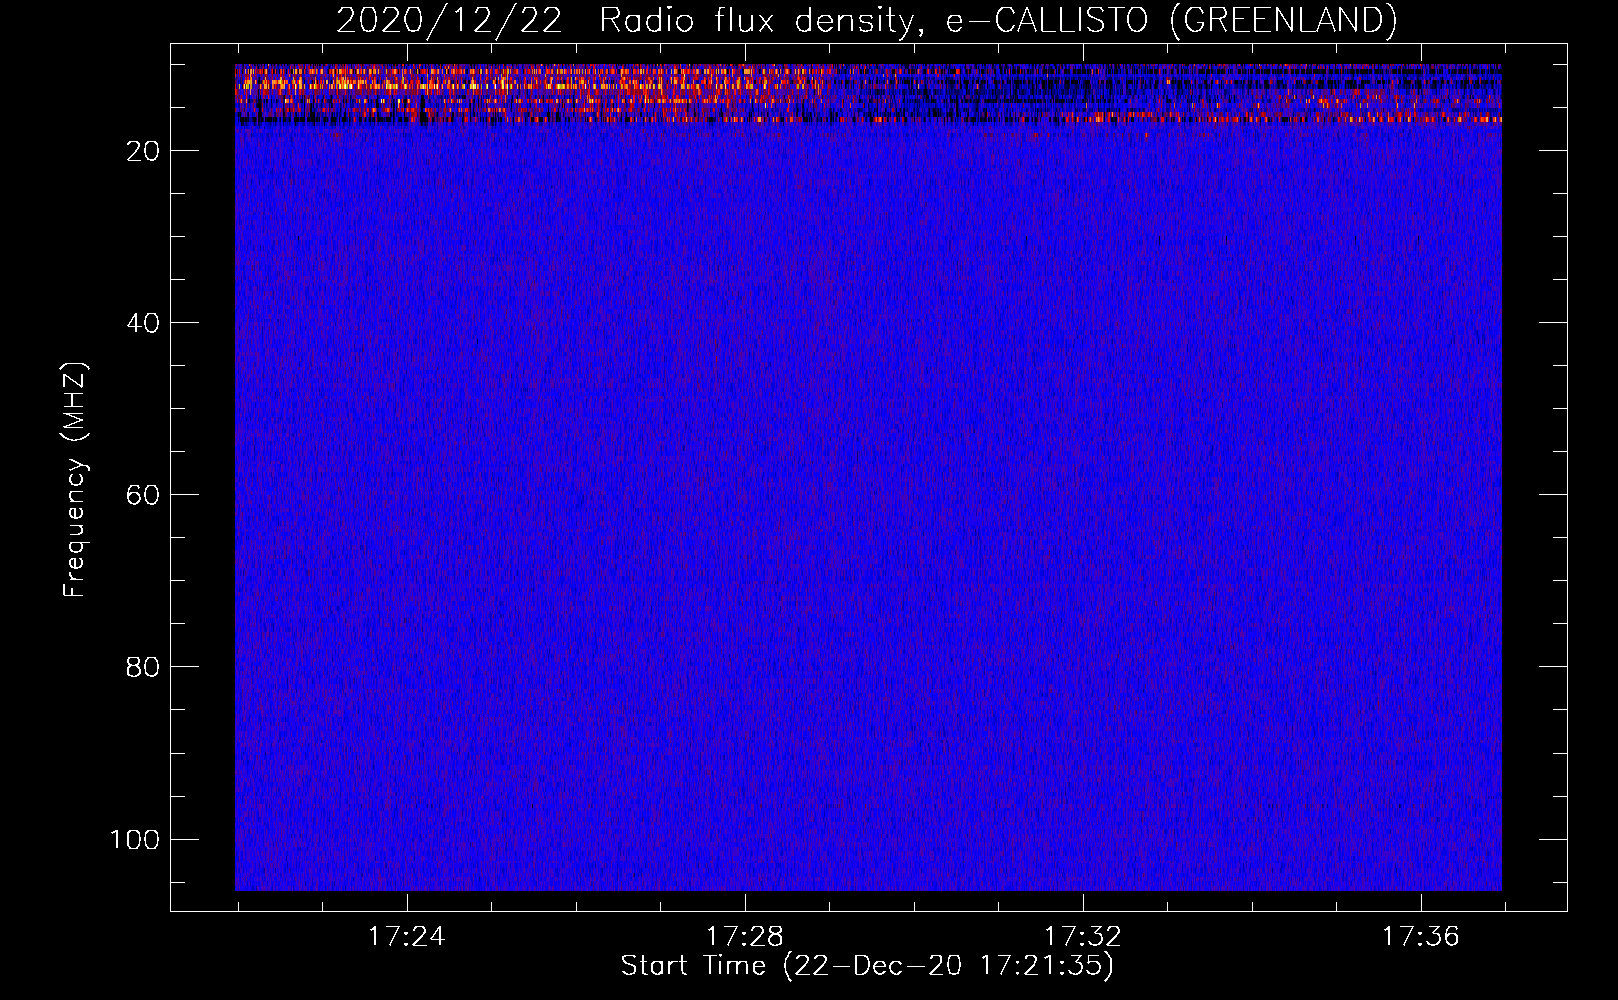Click the 'Start Time (22-Dec-20 17:21:35)' axis label
The image size is (1618, 1000).
tap(867, 966)
